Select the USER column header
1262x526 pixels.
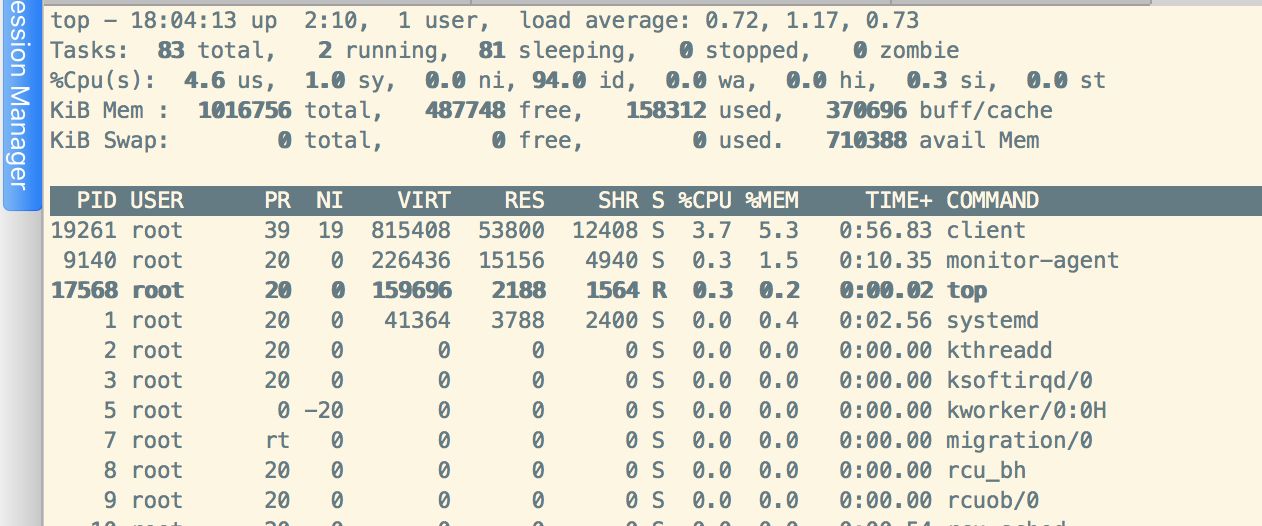(156, 200)
